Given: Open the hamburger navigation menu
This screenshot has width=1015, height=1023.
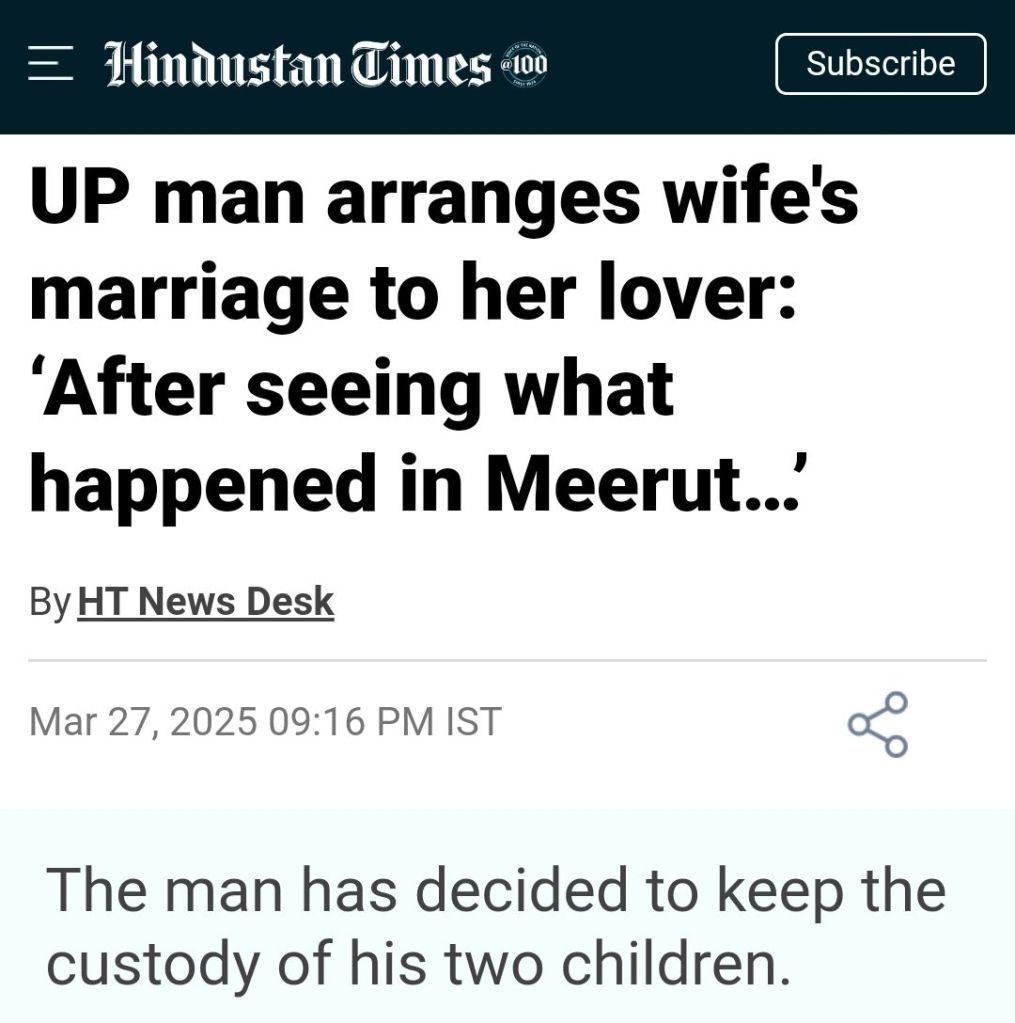Looking at the screenshot, I should pyautogui.click(x=50, y=66).
